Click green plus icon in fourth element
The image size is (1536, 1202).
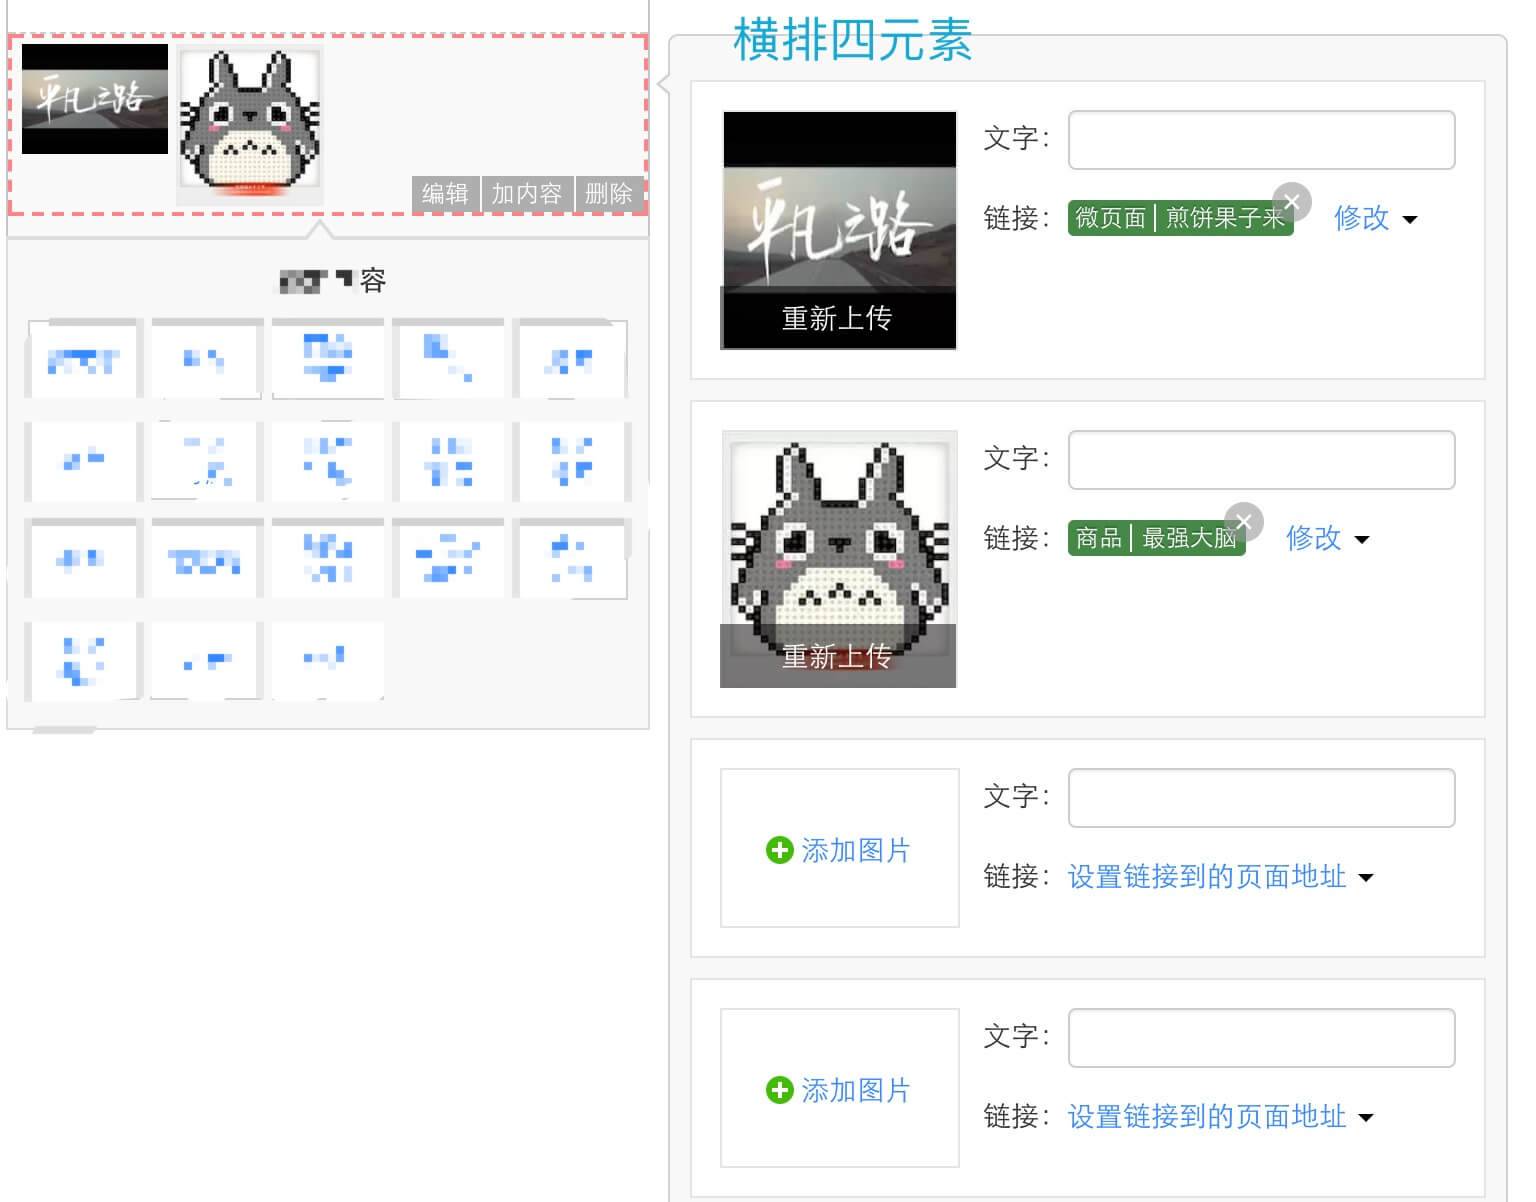click(779, 1090)
